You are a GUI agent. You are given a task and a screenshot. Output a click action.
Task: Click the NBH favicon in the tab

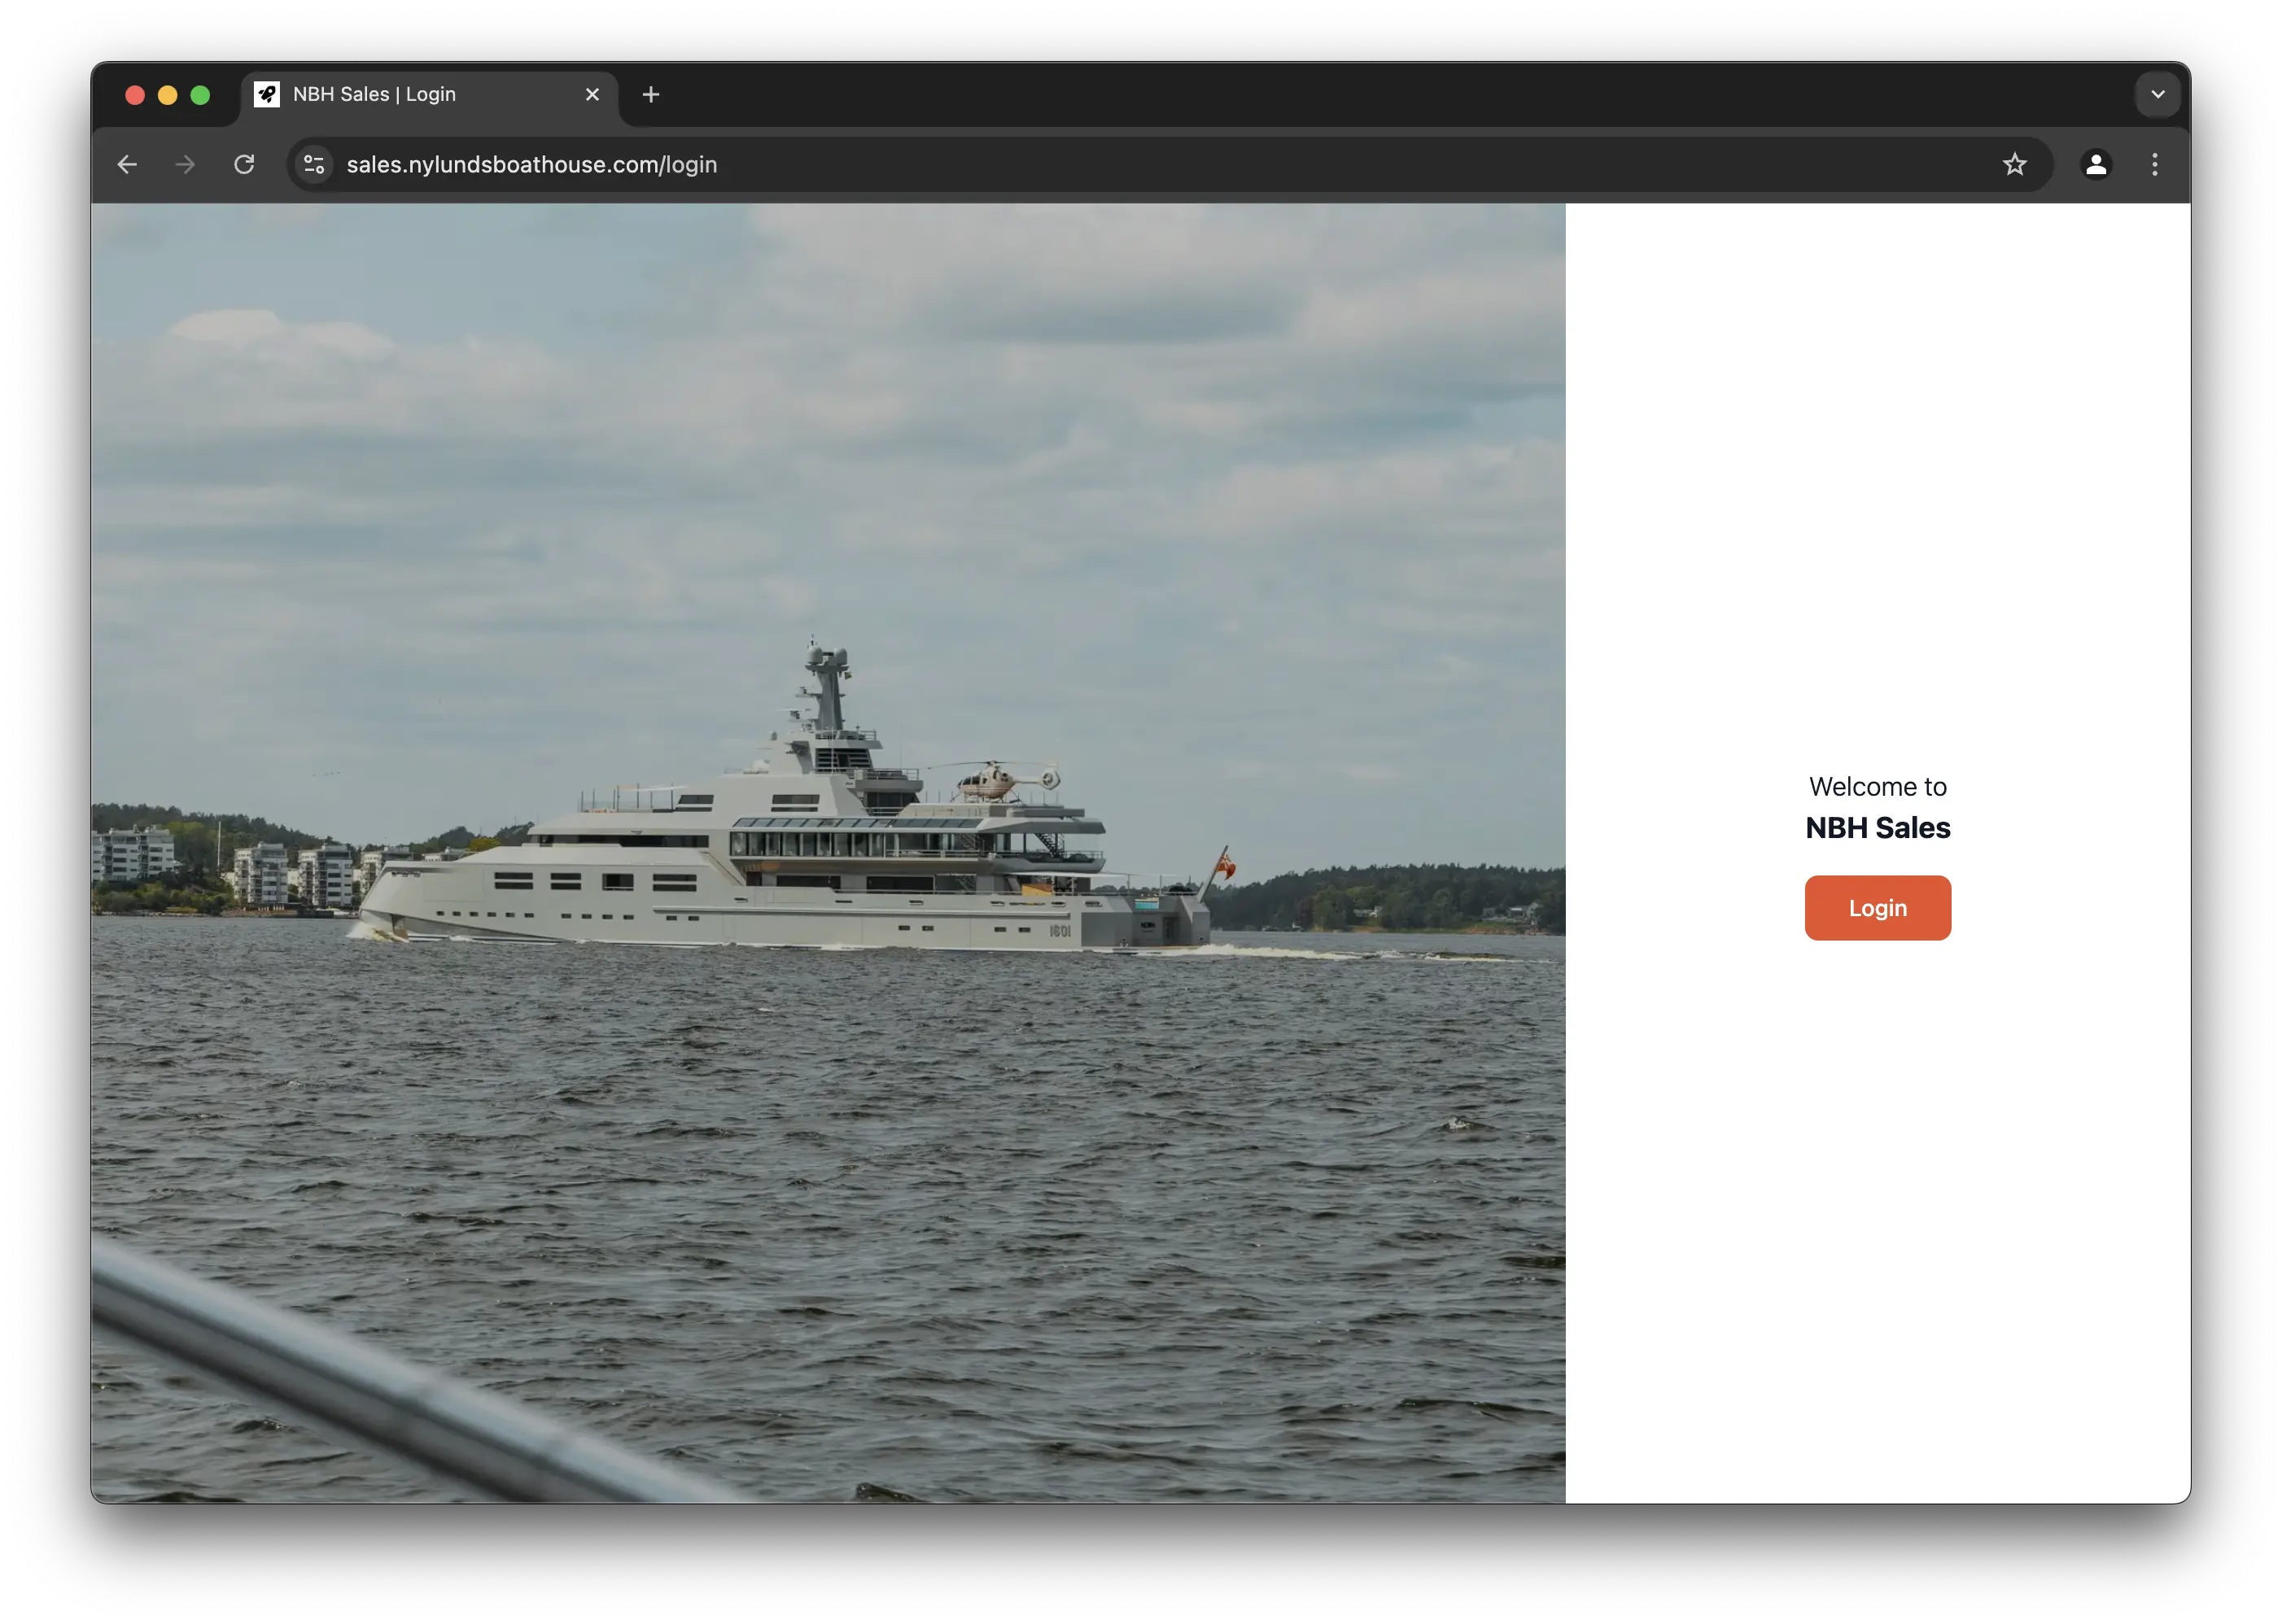click(266, 94)
